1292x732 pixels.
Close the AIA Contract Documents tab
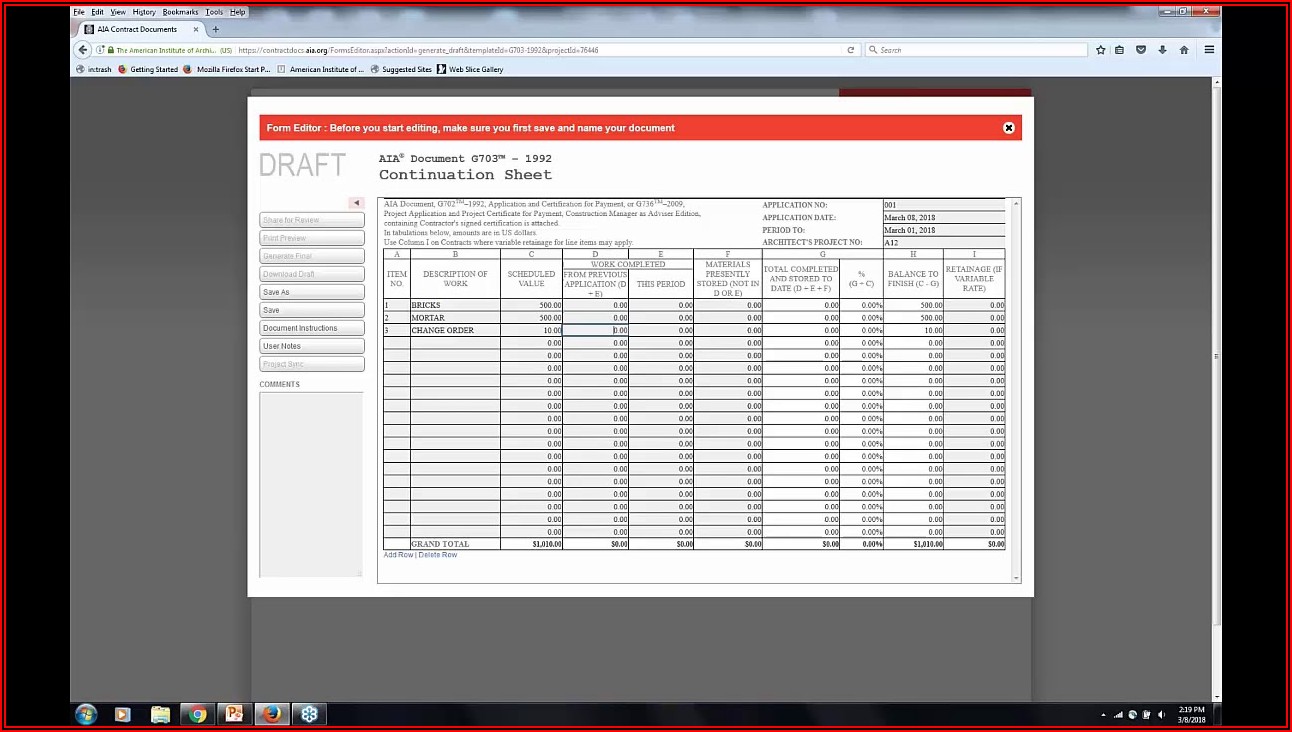(196, 29)
